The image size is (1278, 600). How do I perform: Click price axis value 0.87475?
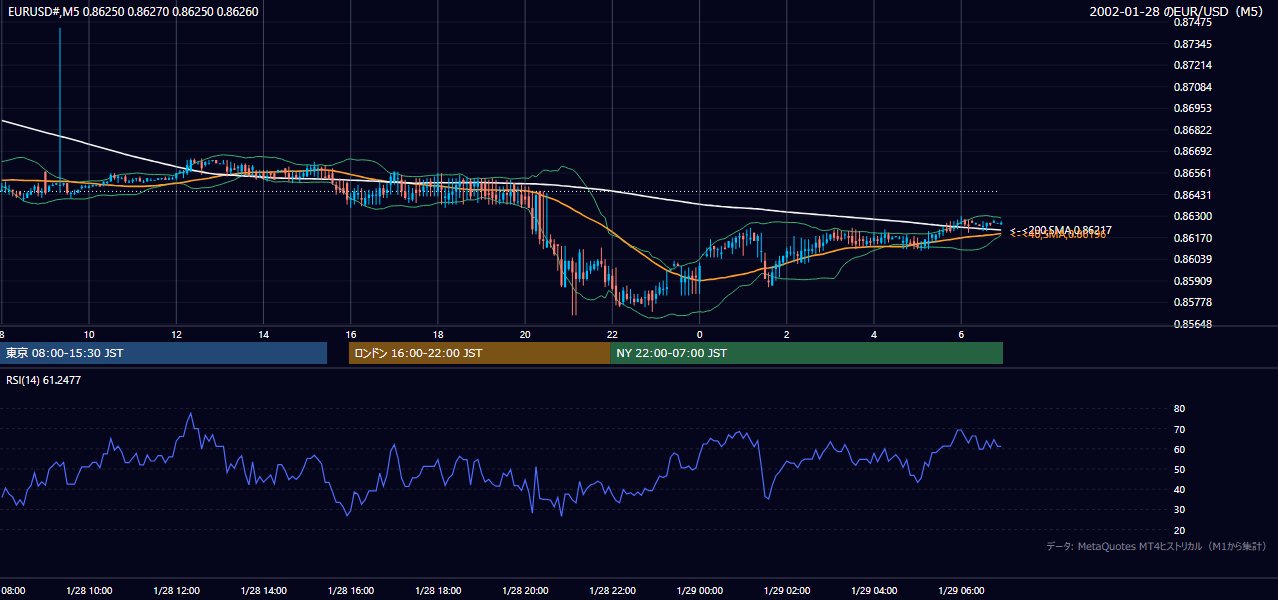tap(1192, 22)
